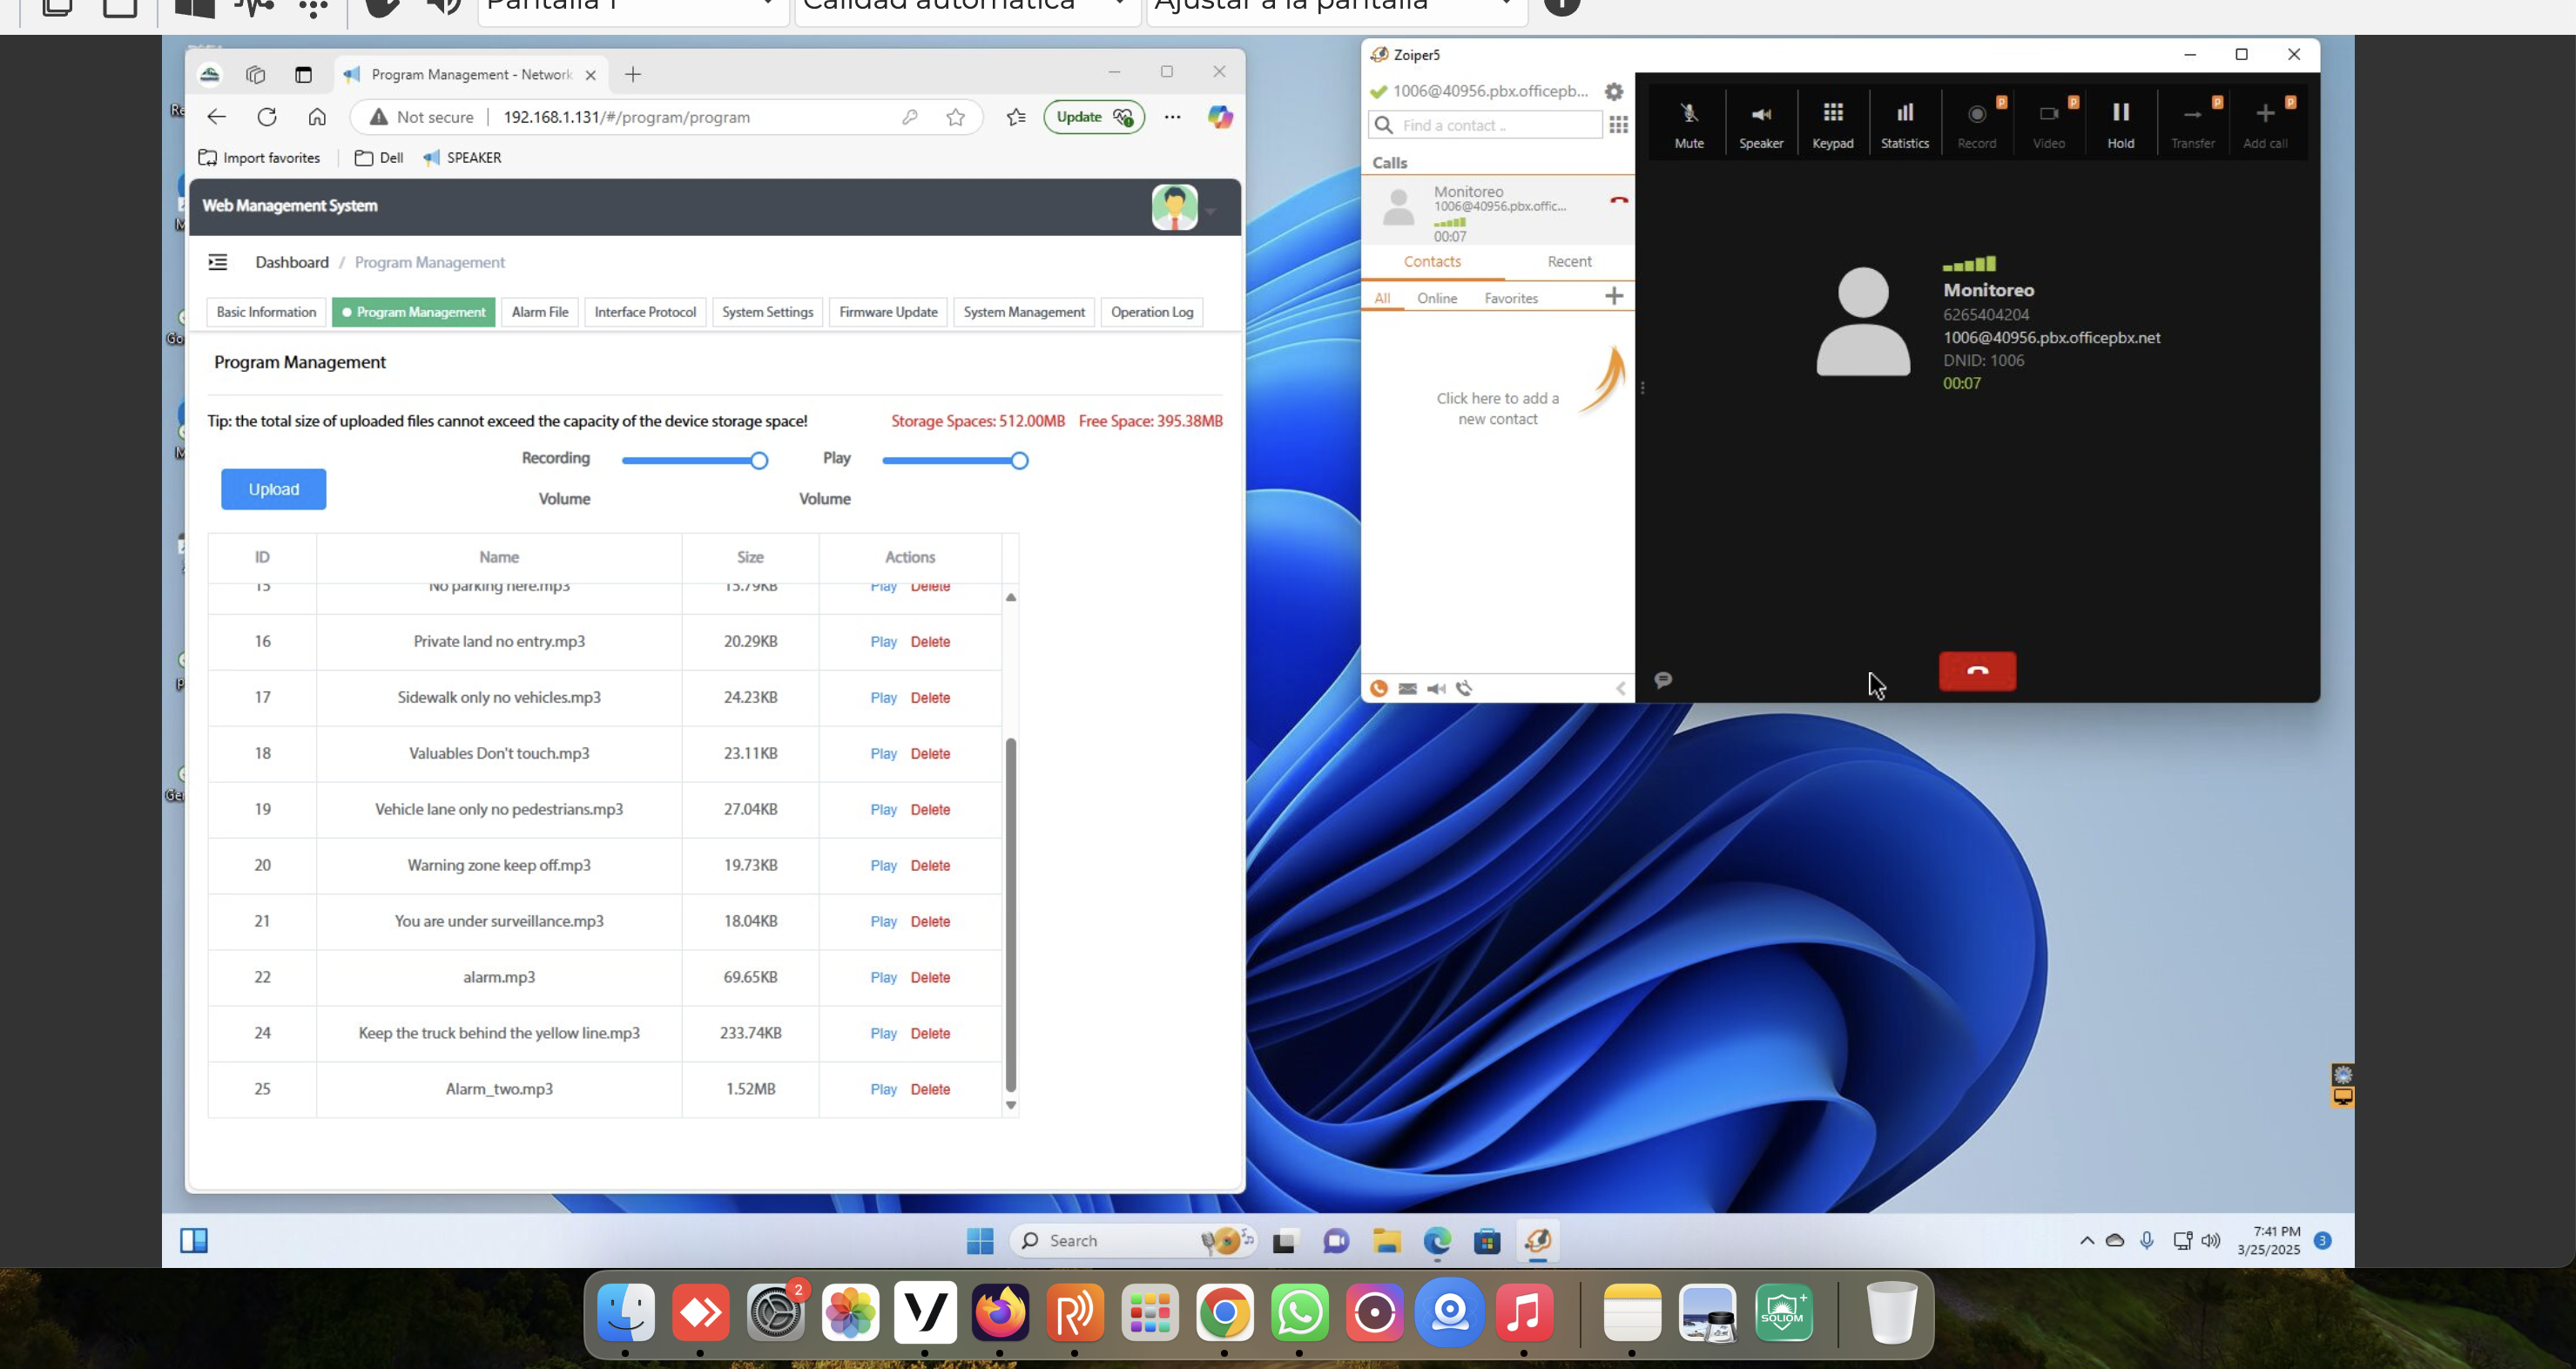2576x1369 pixels.
Task: Open Basic Information tab
Action: pyautogui.click(x=266, y=312)
